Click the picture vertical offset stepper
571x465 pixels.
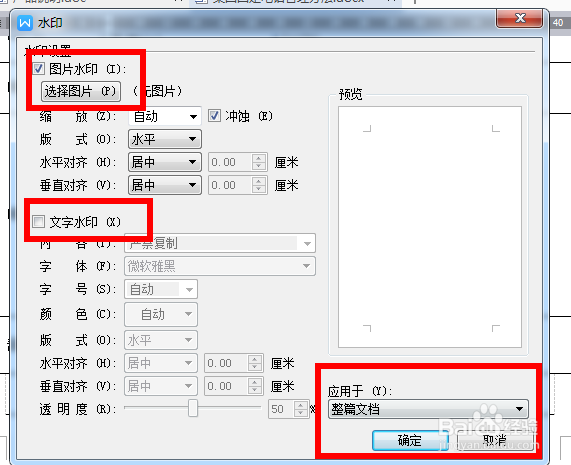pos(259,185)
